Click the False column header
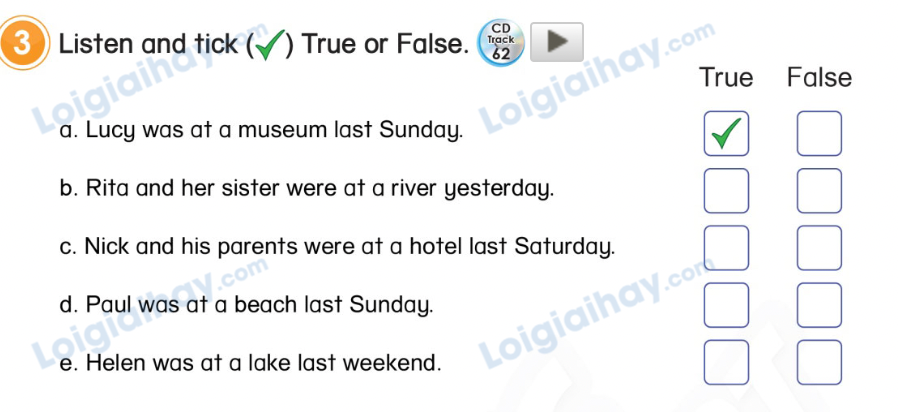The image size is (898, 412). pyautogui.click(x=819, y=77)
